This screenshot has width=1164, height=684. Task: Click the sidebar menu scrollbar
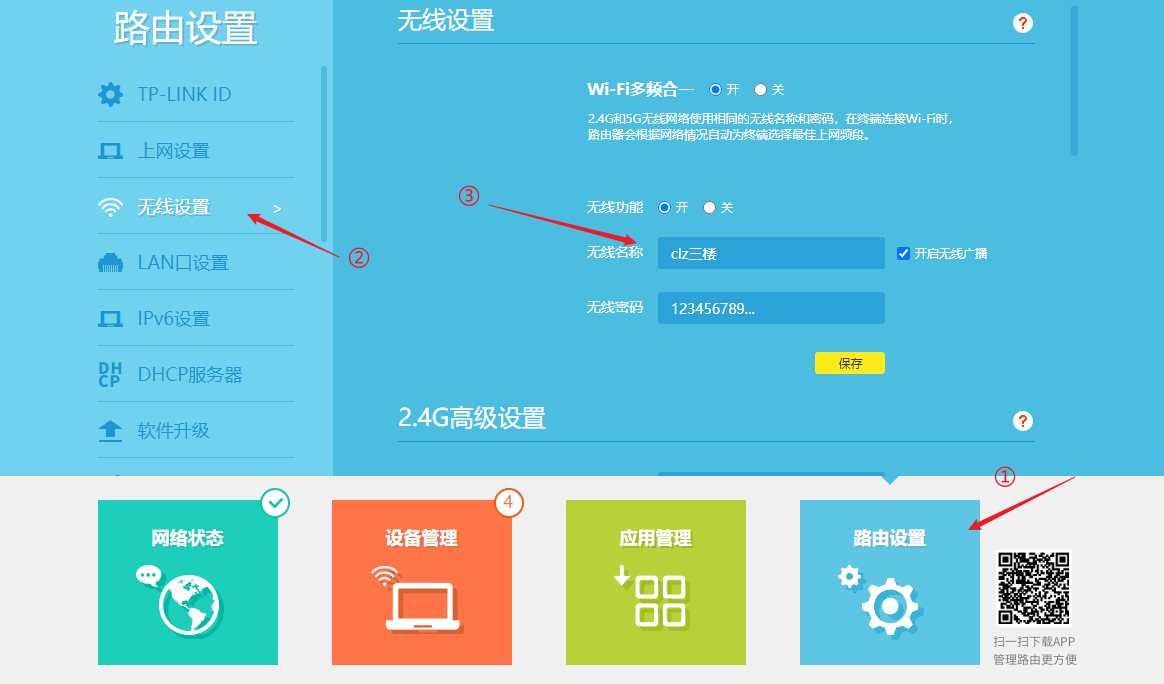point(324,154)
